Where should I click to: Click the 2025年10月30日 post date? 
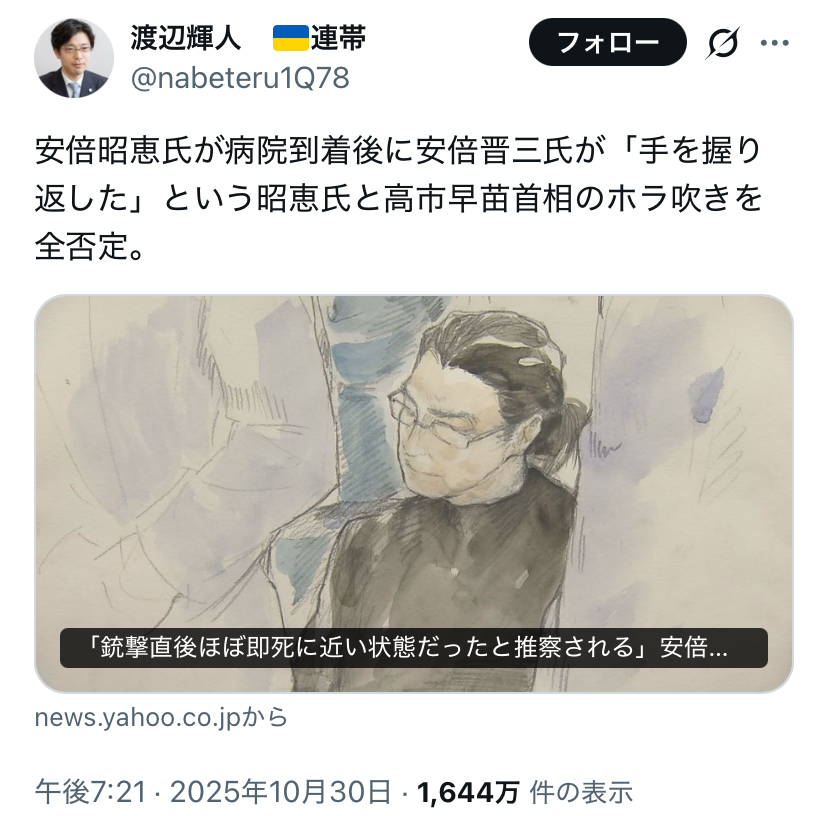(x=281, y=792)
